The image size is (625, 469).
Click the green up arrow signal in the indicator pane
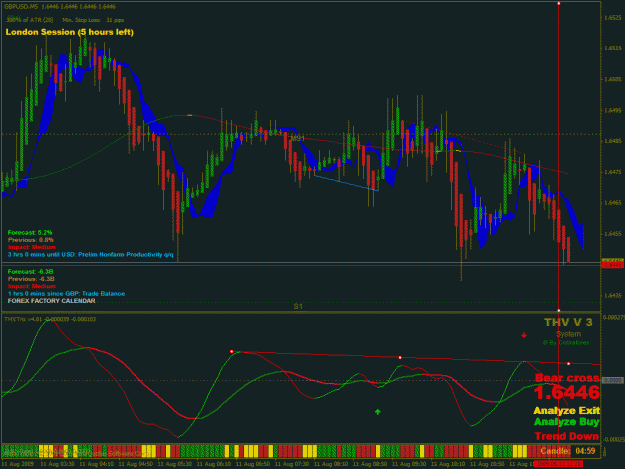pyautogui.click(x=377, y=412)
